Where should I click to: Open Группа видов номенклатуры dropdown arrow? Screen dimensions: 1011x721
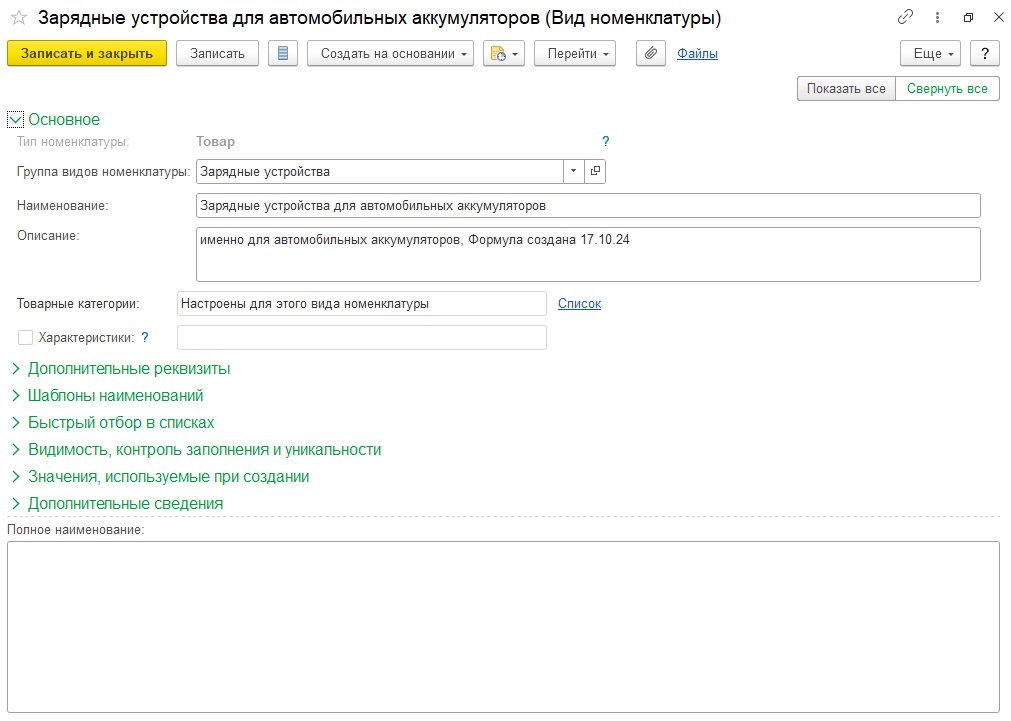tap(573, 172)
